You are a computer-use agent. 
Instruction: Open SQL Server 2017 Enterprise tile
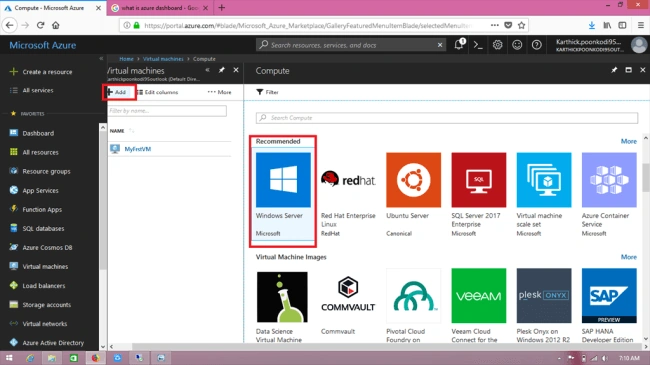[479, 195]
